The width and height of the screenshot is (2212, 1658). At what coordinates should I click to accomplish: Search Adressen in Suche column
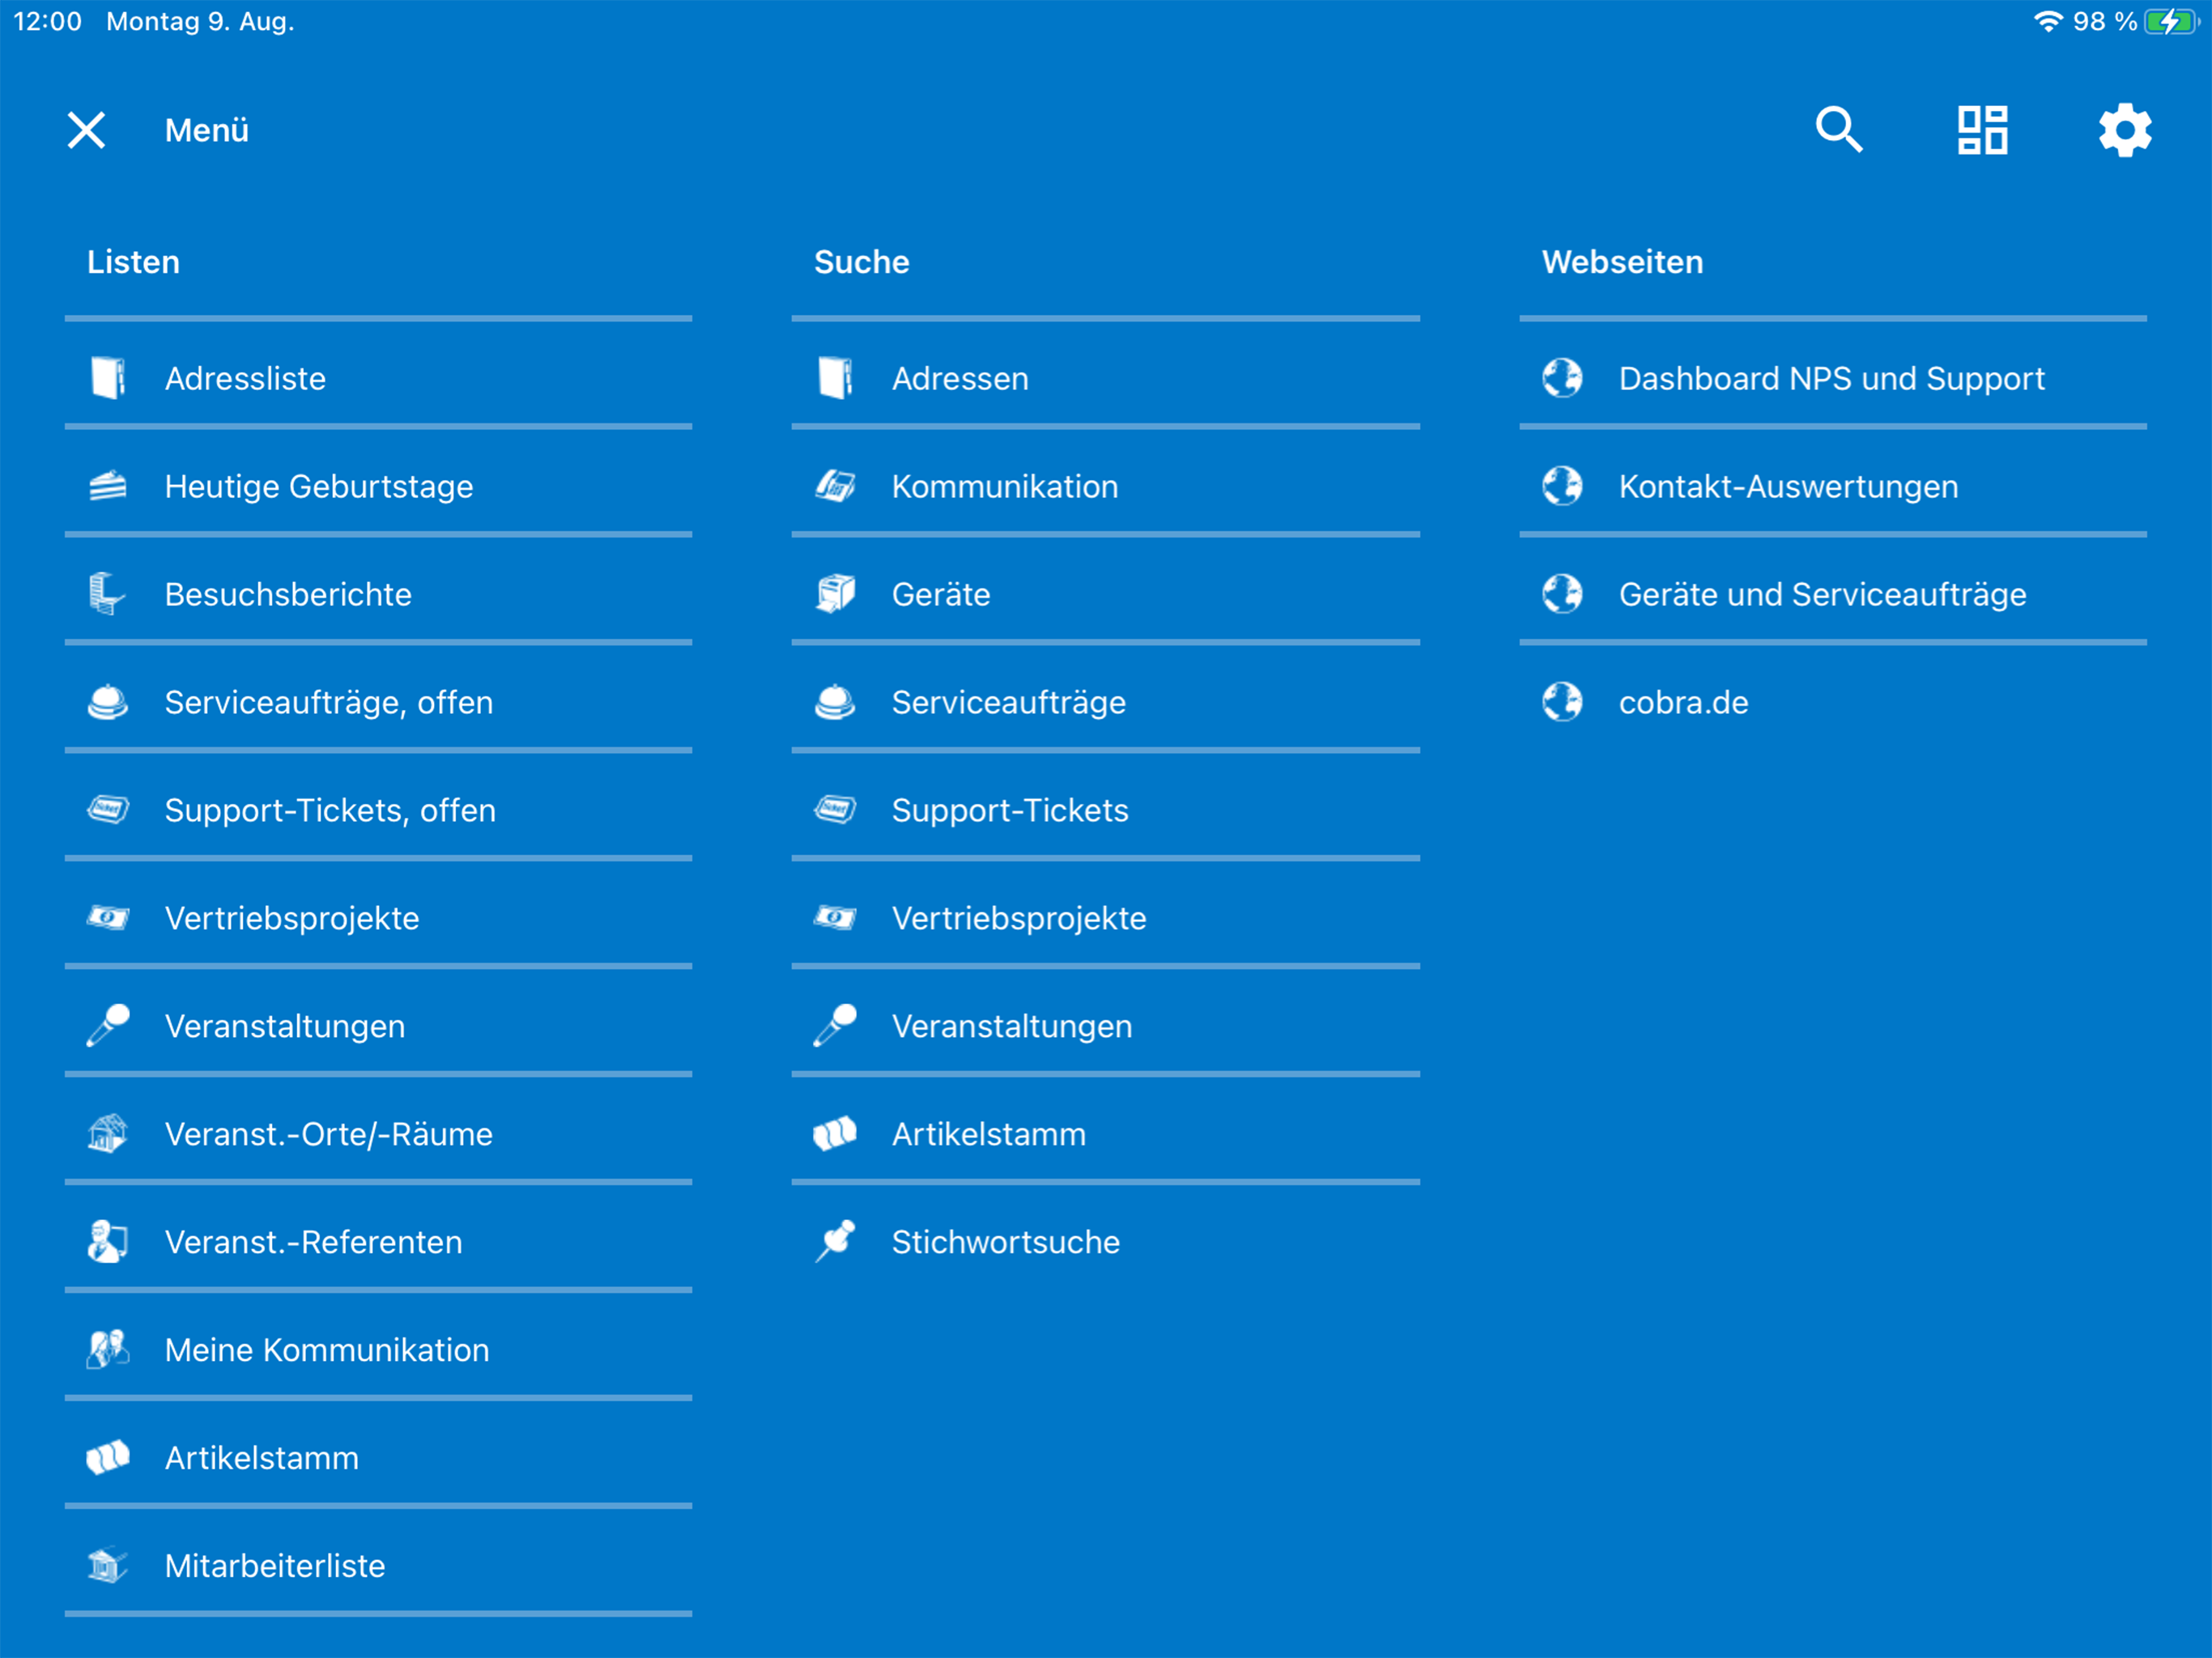(1106, 378)
